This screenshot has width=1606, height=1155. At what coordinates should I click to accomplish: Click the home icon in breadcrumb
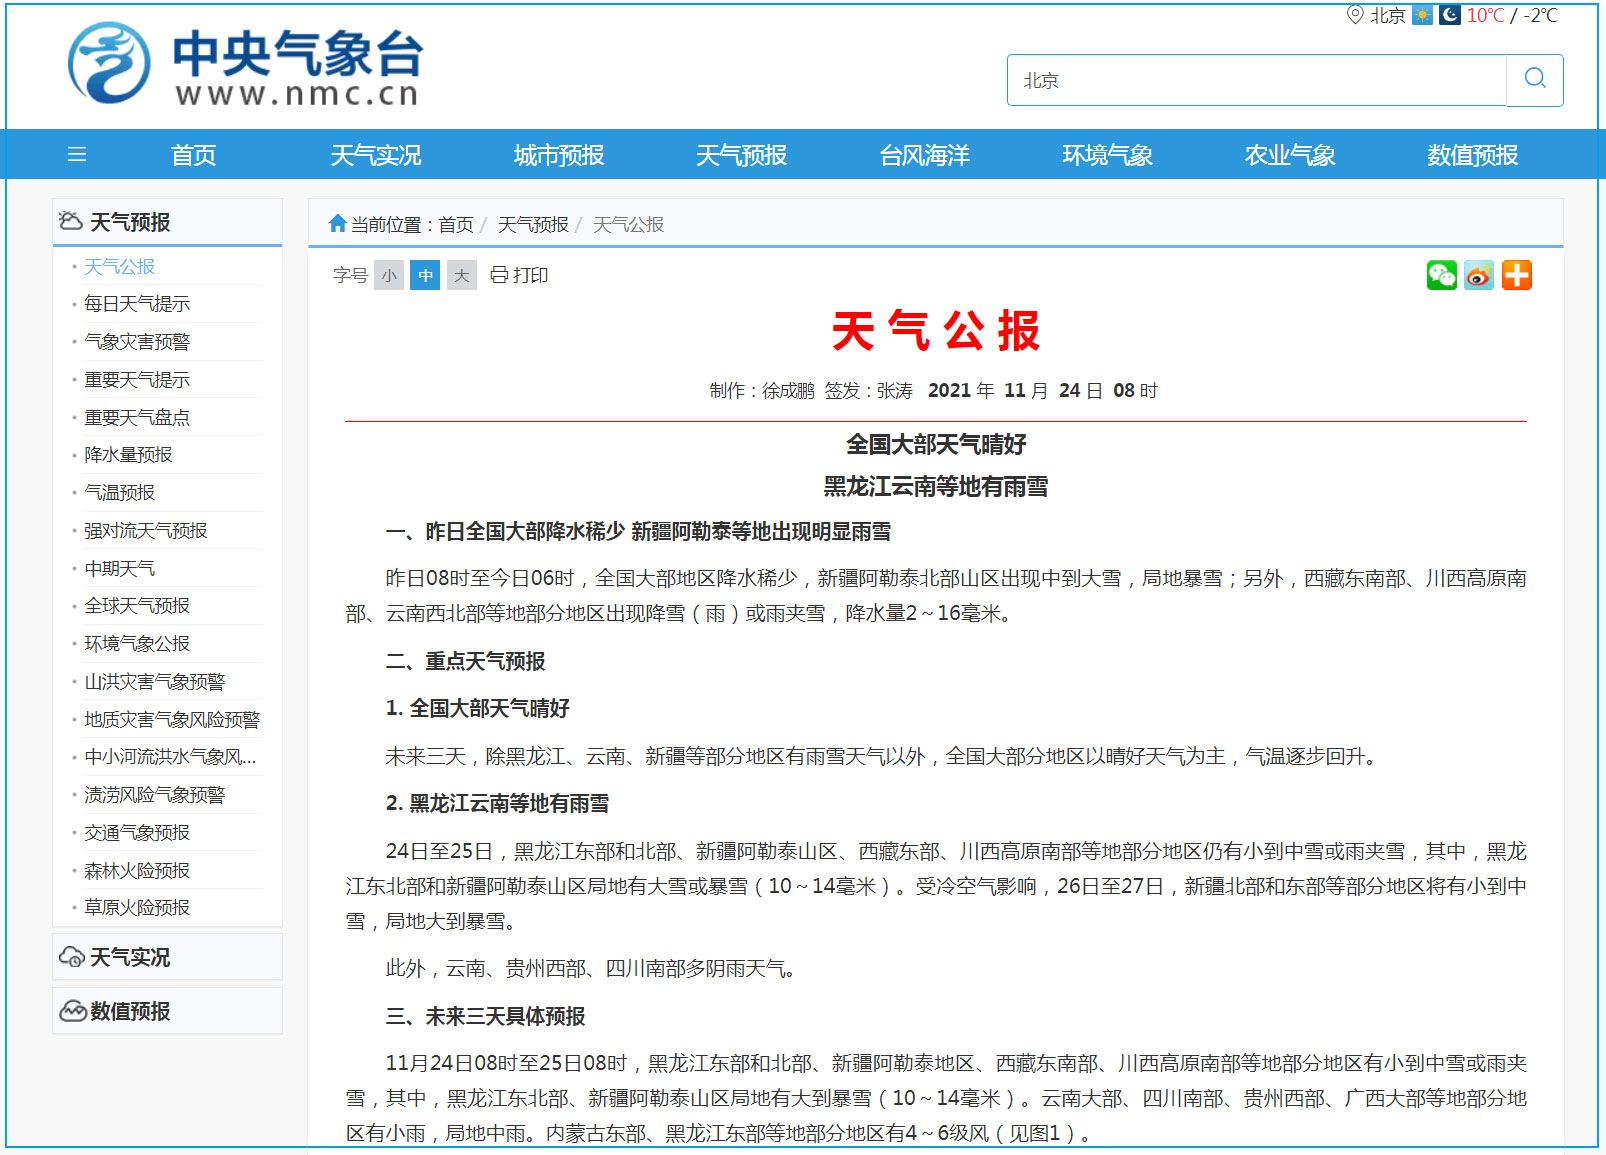click(x=337, y=224)
